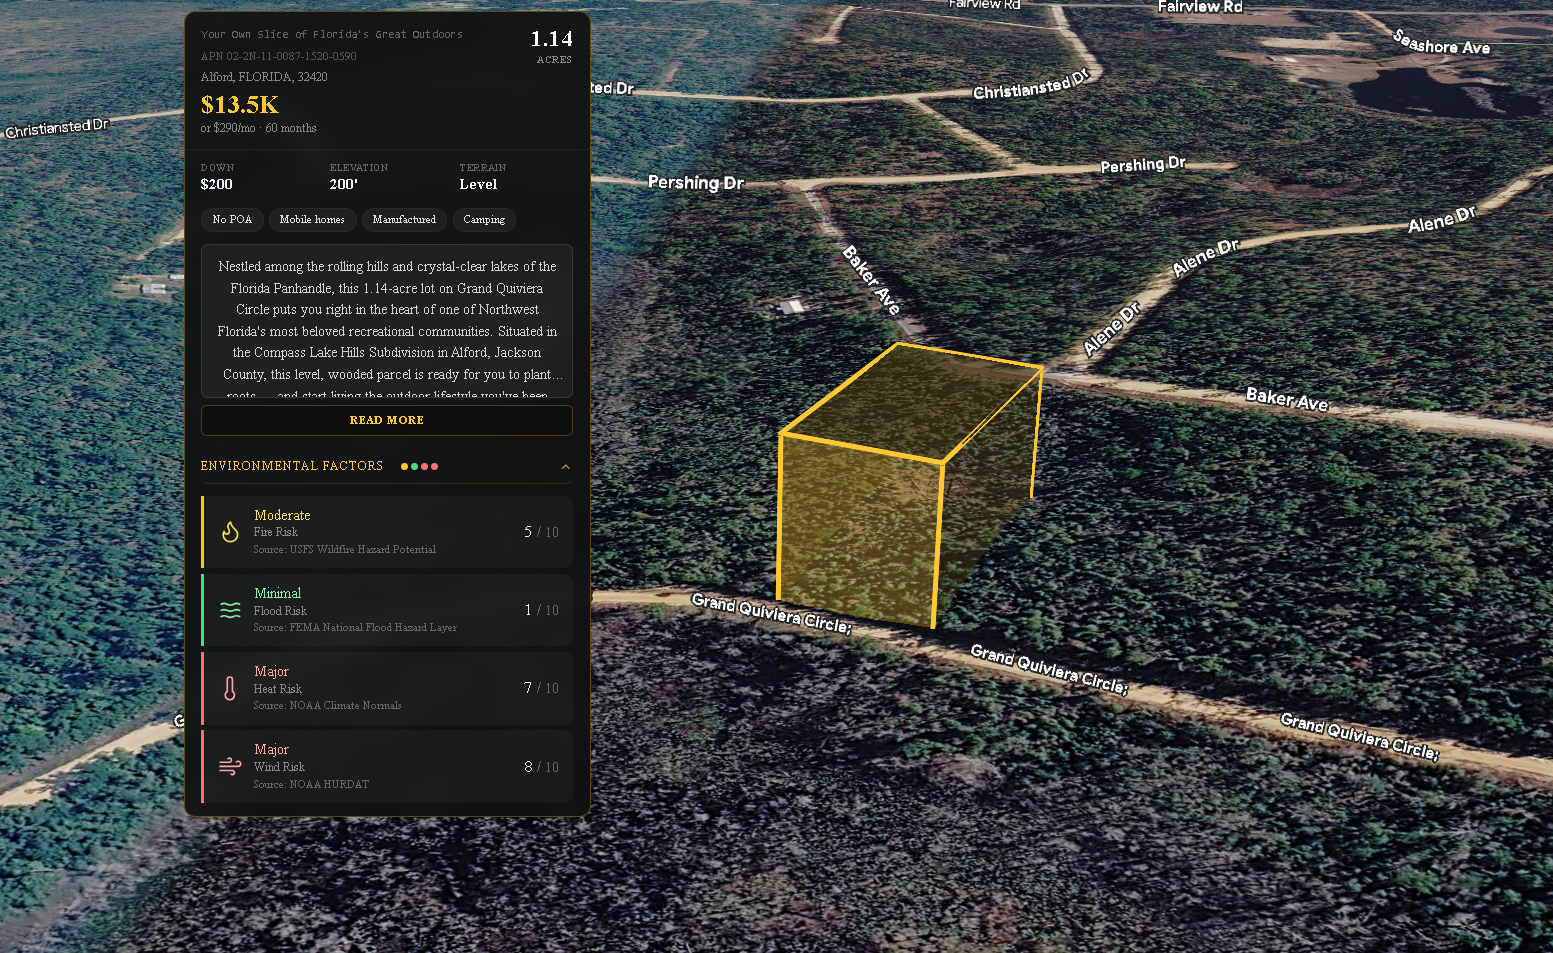The width and height of the screenshot is (1553, 953).
Task: Click the 5 / 10 fire score
Action: (x=541, y=532)
